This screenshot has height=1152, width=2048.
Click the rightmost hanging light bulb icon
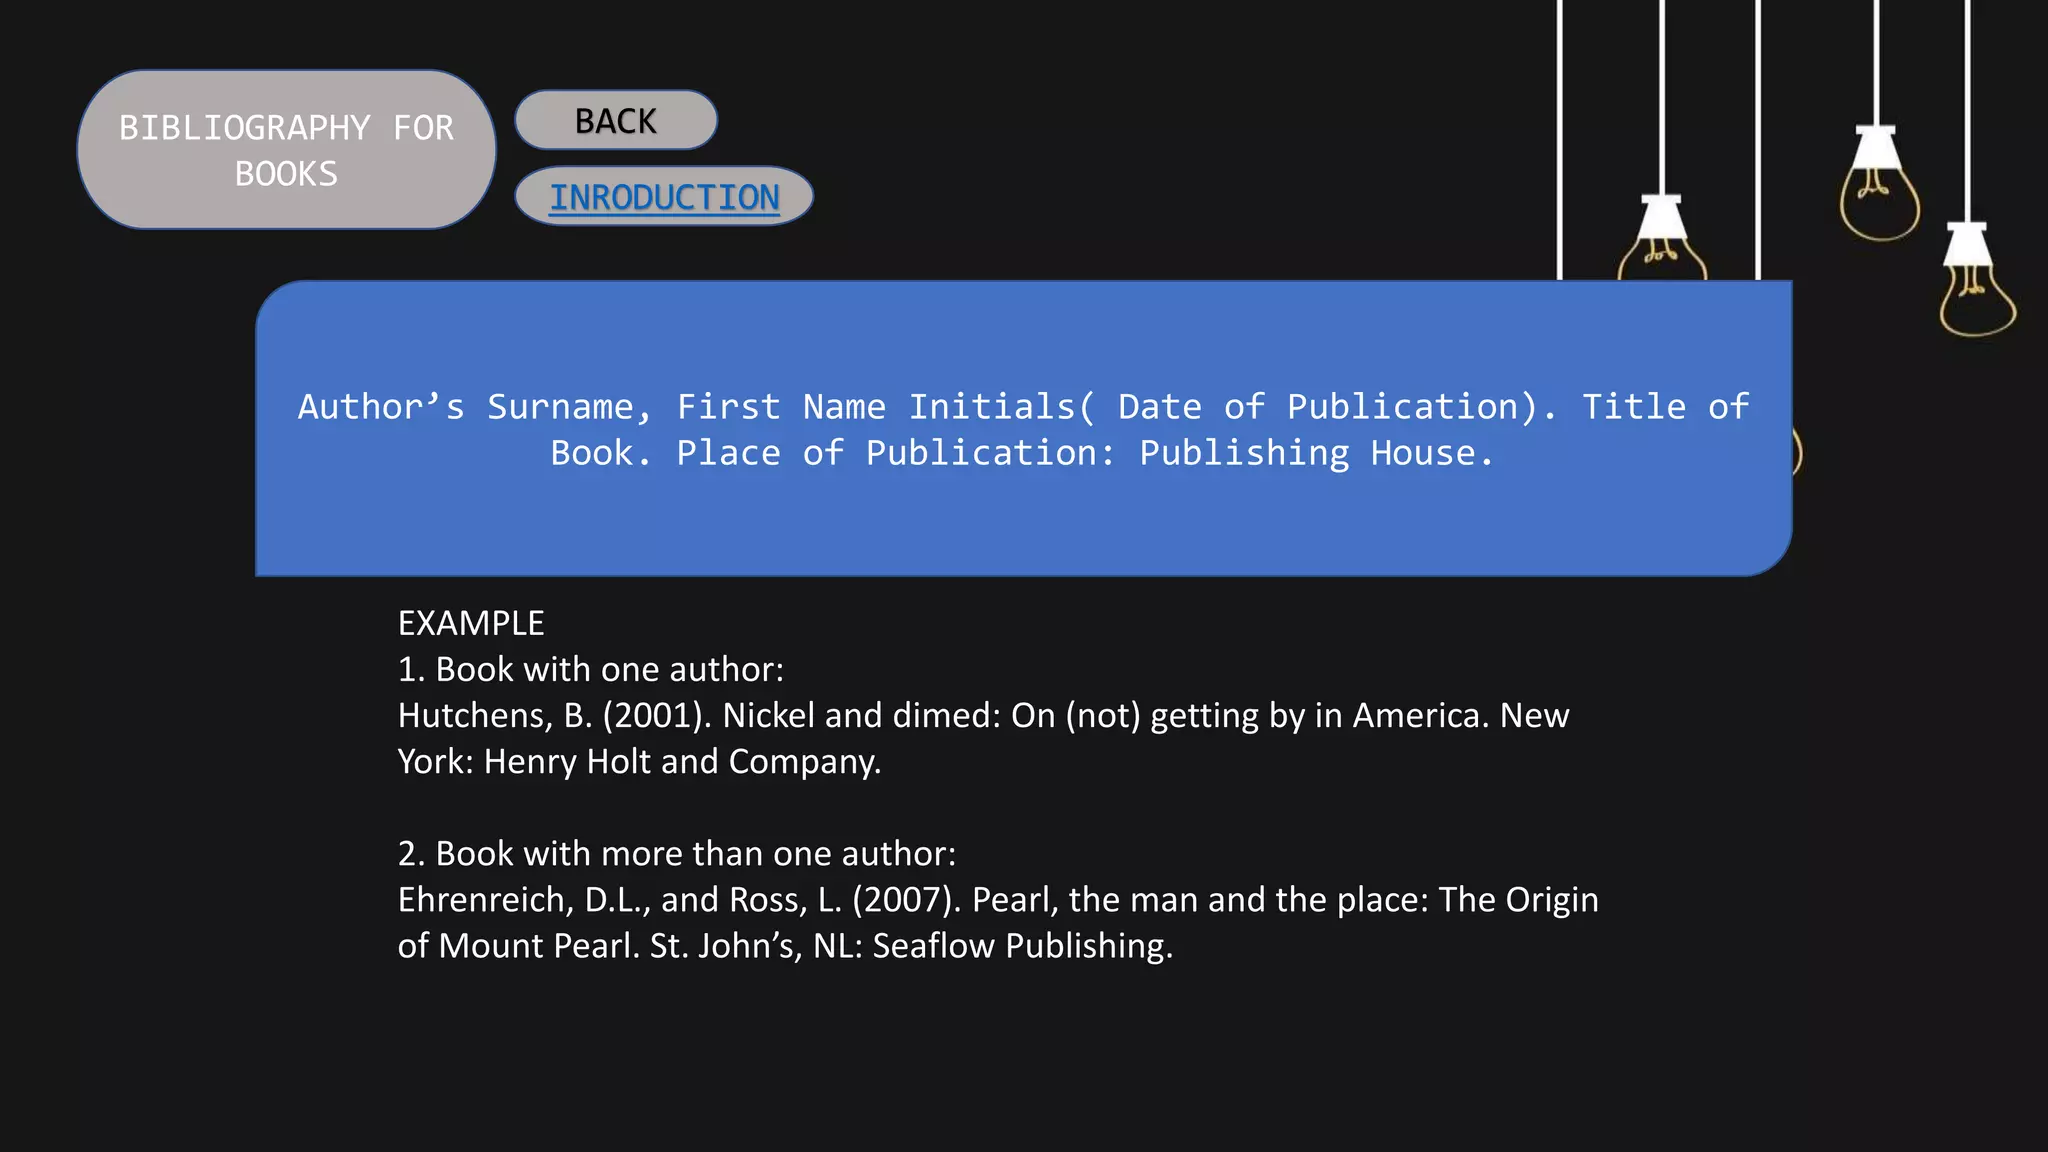point(1976,295)
